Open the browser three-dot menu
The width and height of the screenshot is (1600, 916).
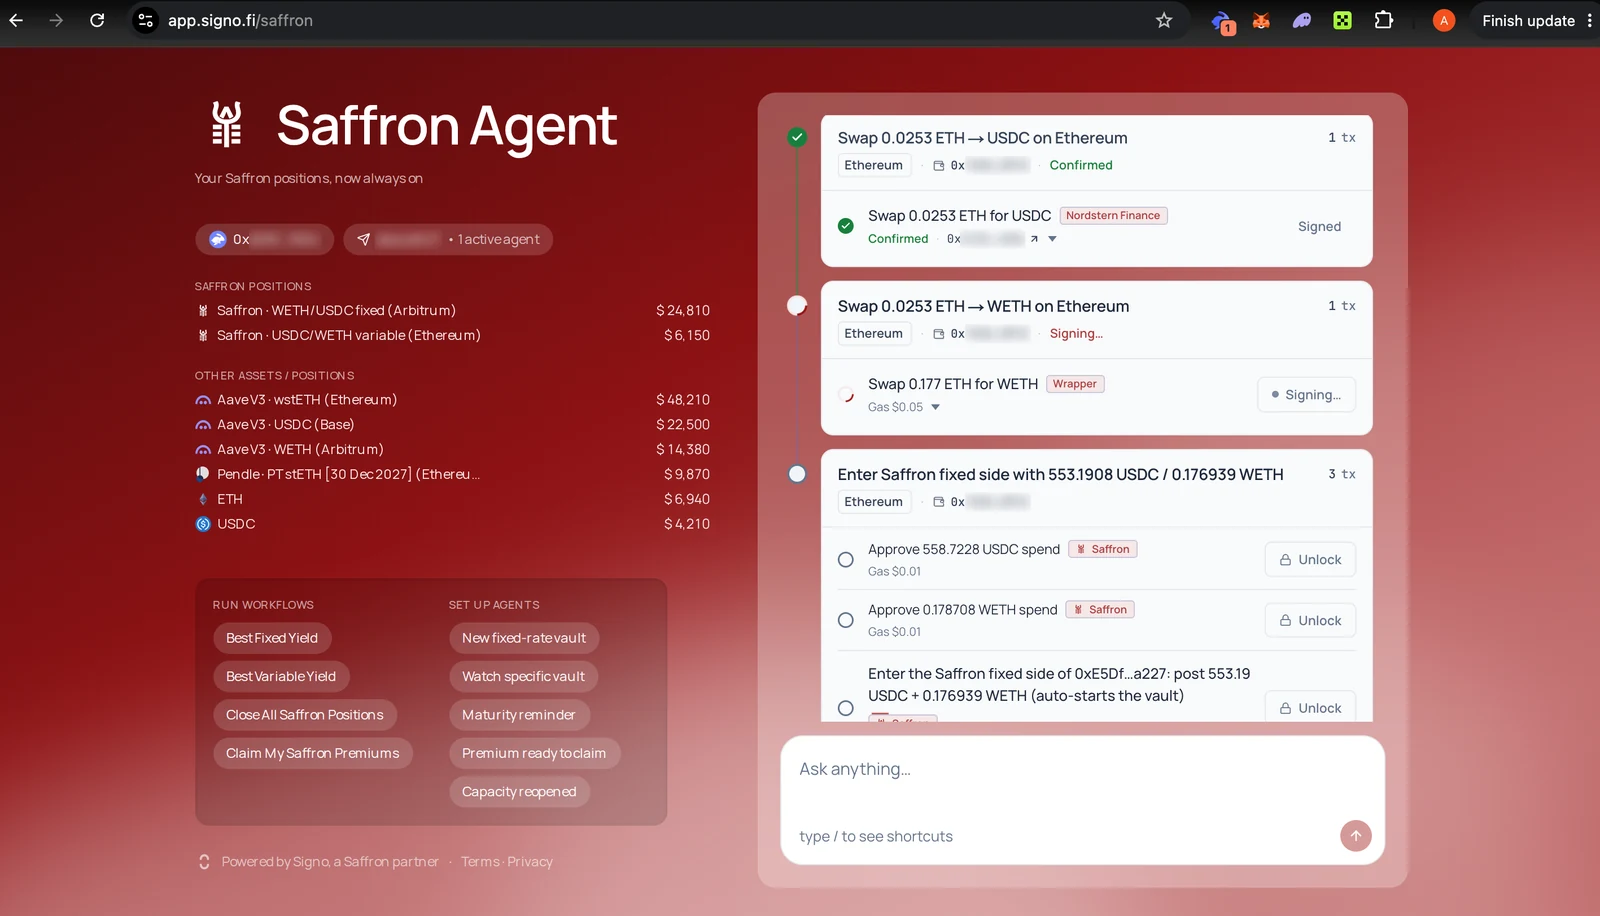(x=1589, y=20)
